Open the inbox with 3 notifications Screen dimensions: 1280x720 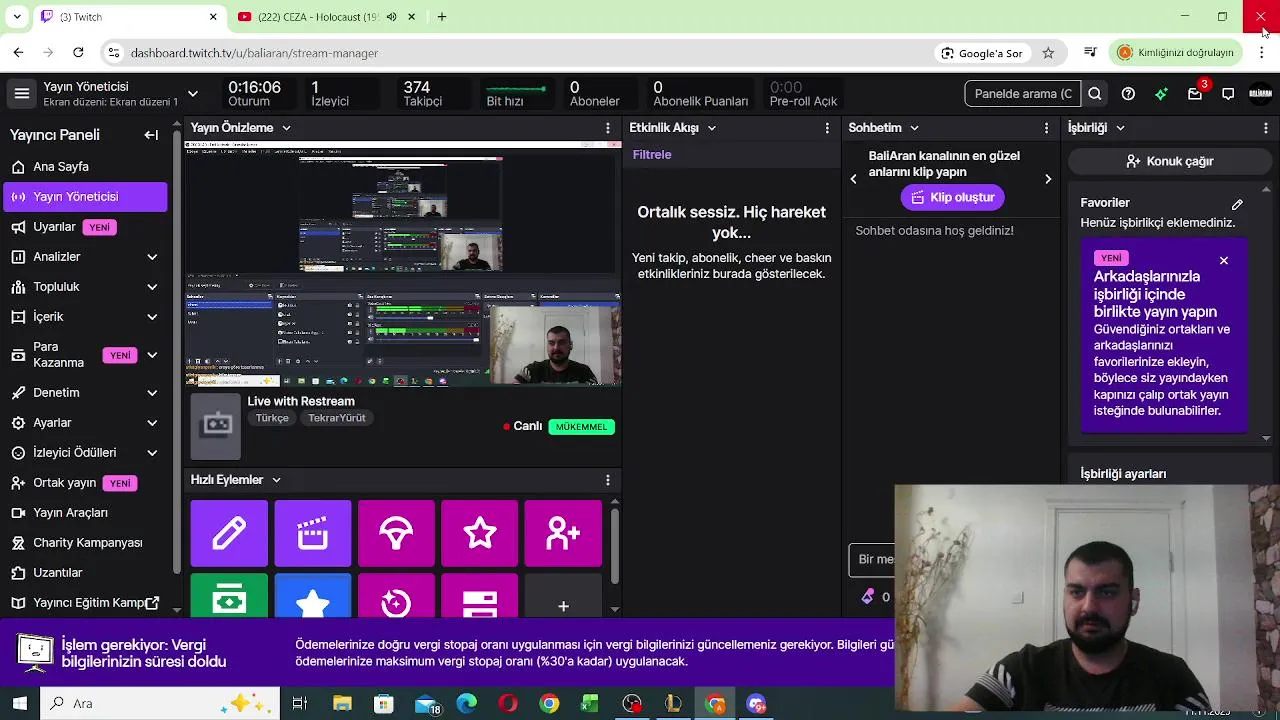click(1195, 94)
